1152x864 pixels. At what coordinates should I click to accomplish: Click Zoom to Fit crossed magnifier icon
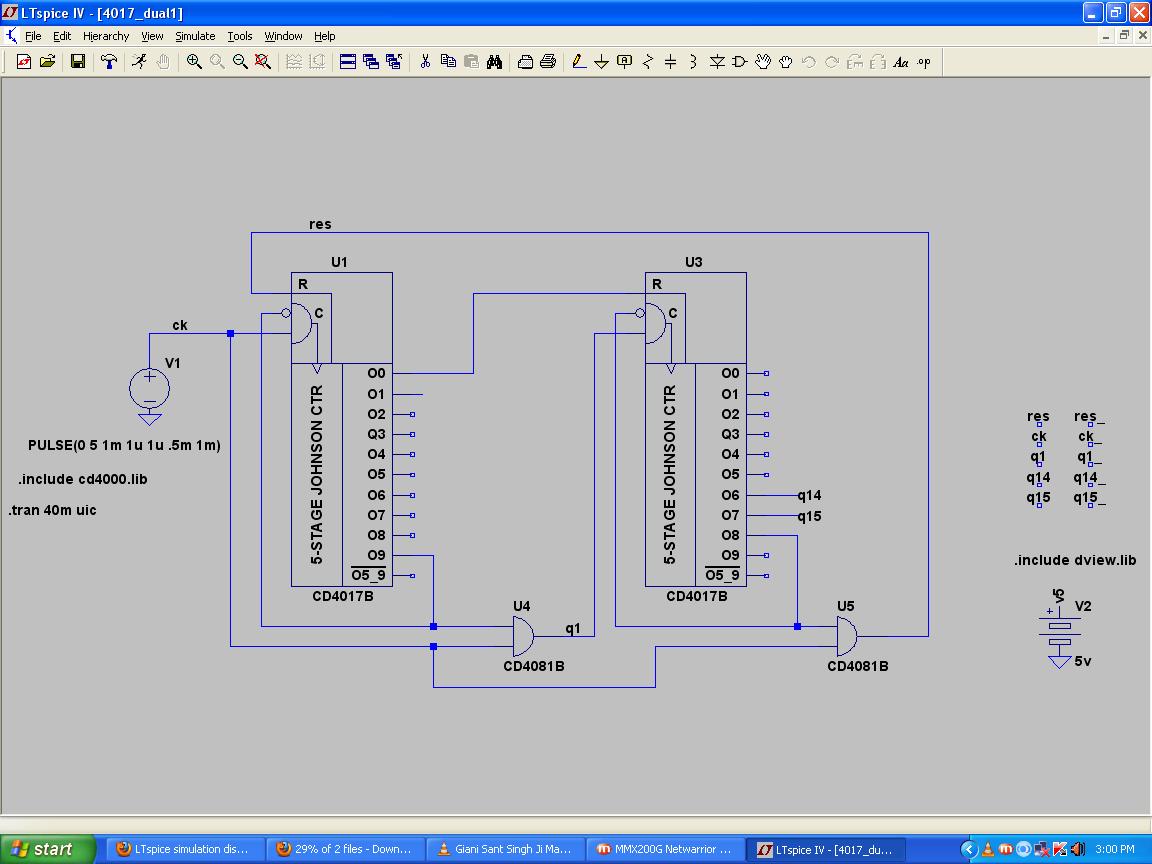tap(262, 62)
